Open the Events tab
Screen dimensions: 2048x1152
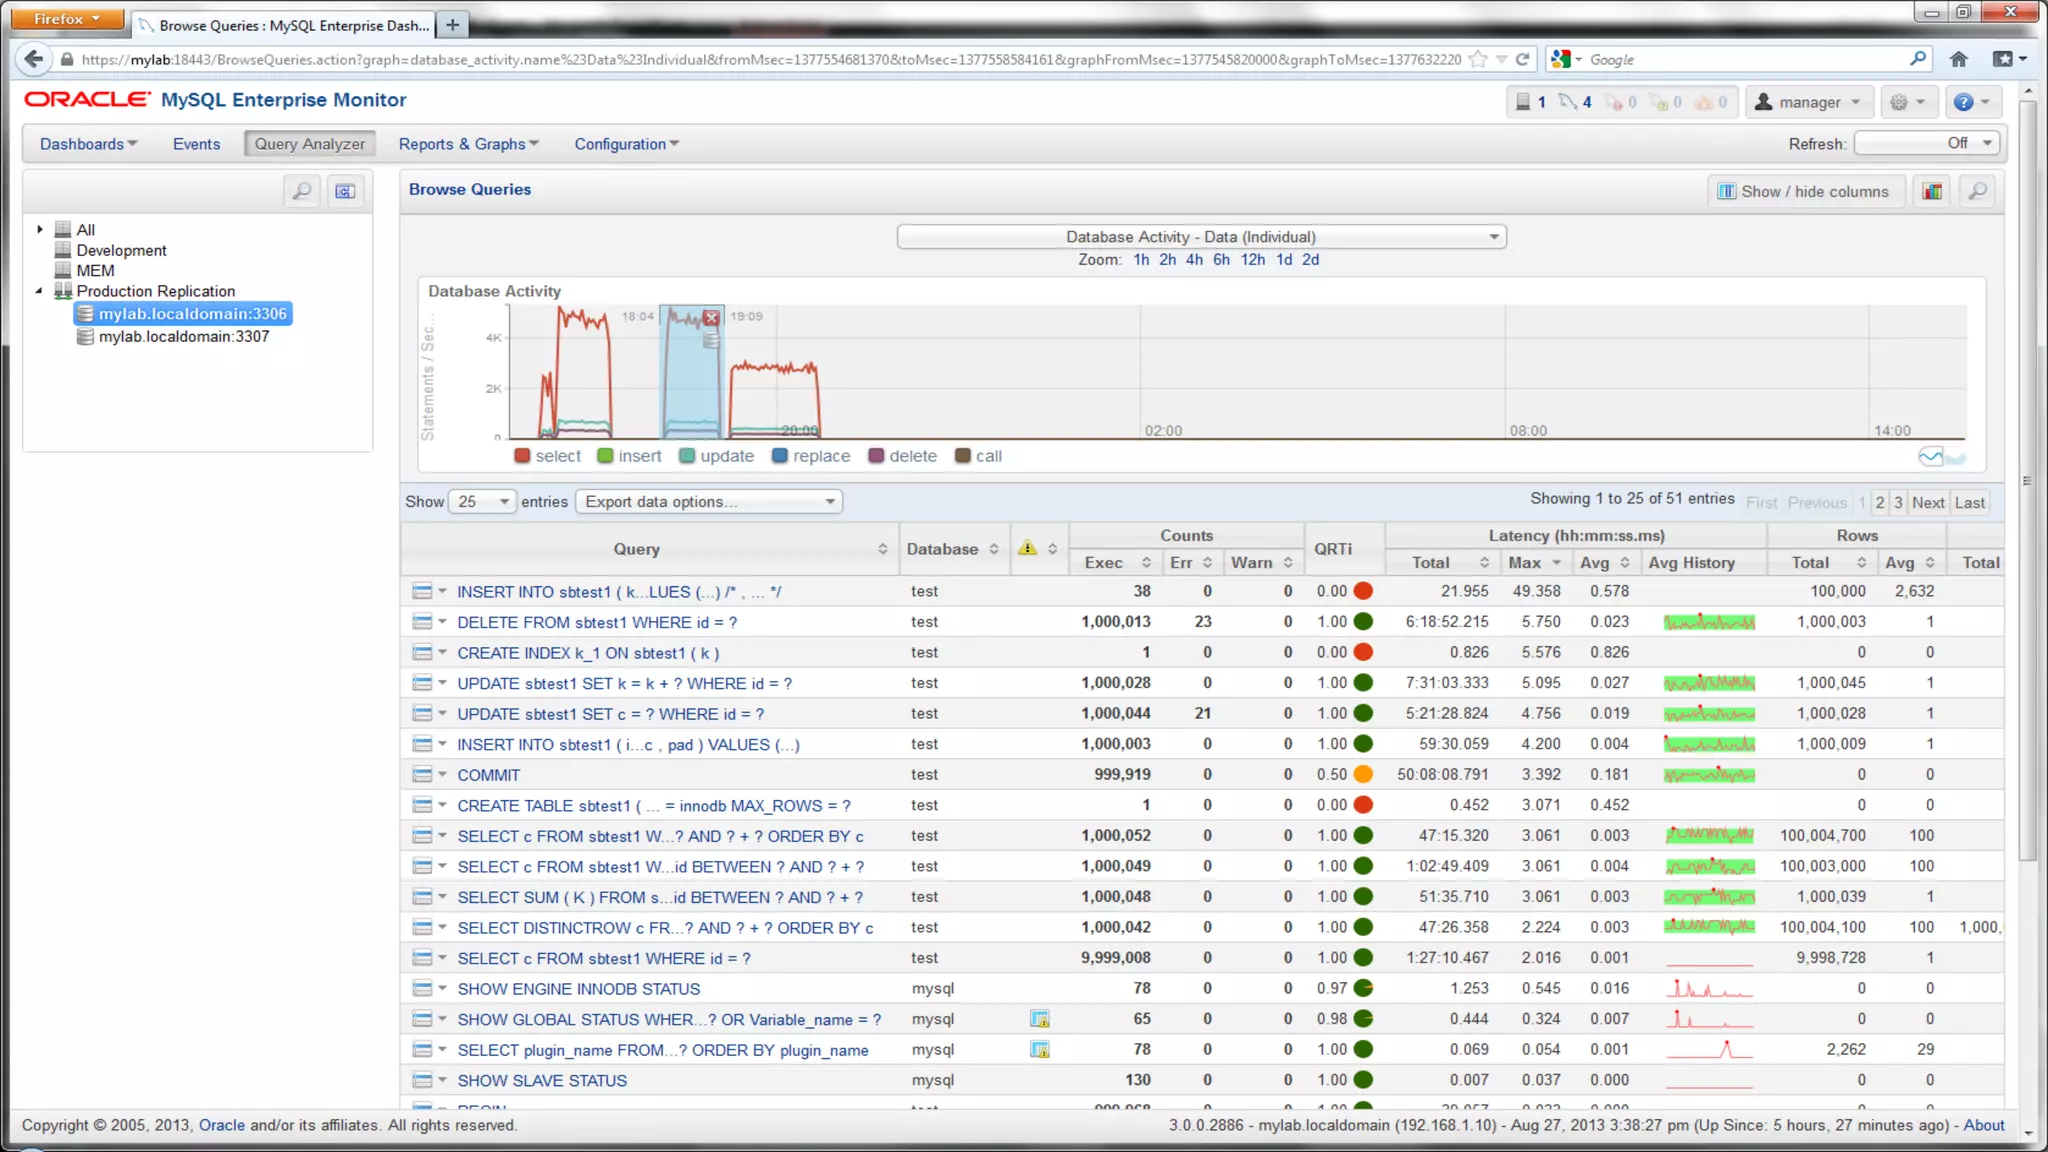tap(196, 144)
